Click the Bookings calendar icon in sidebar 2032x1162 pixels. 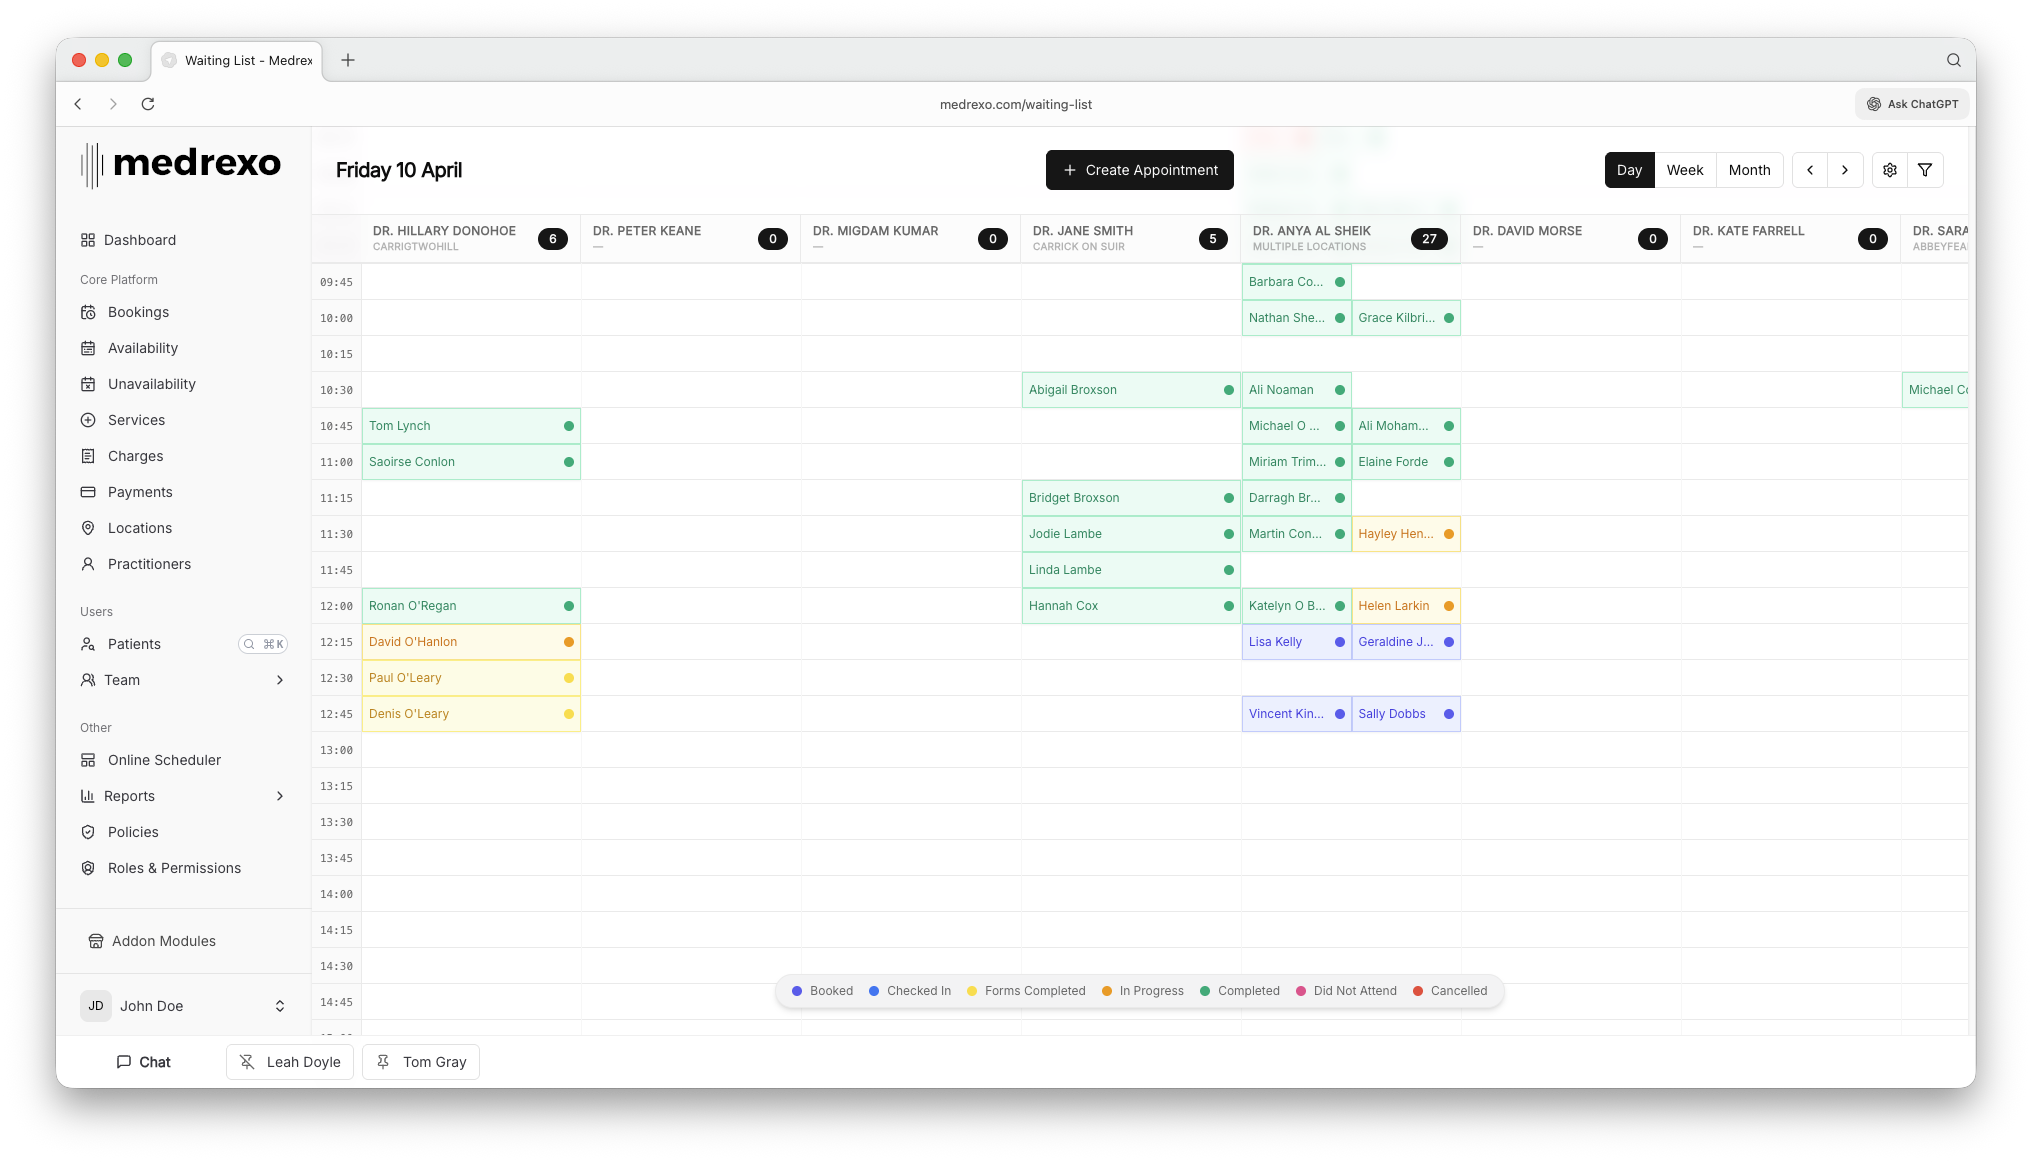(x=88, y=312)
